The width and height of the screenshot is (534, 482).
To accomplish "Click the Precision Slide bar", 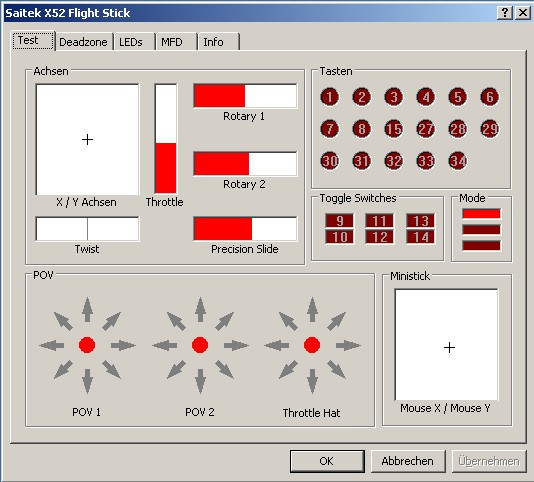I will [245, 229].
